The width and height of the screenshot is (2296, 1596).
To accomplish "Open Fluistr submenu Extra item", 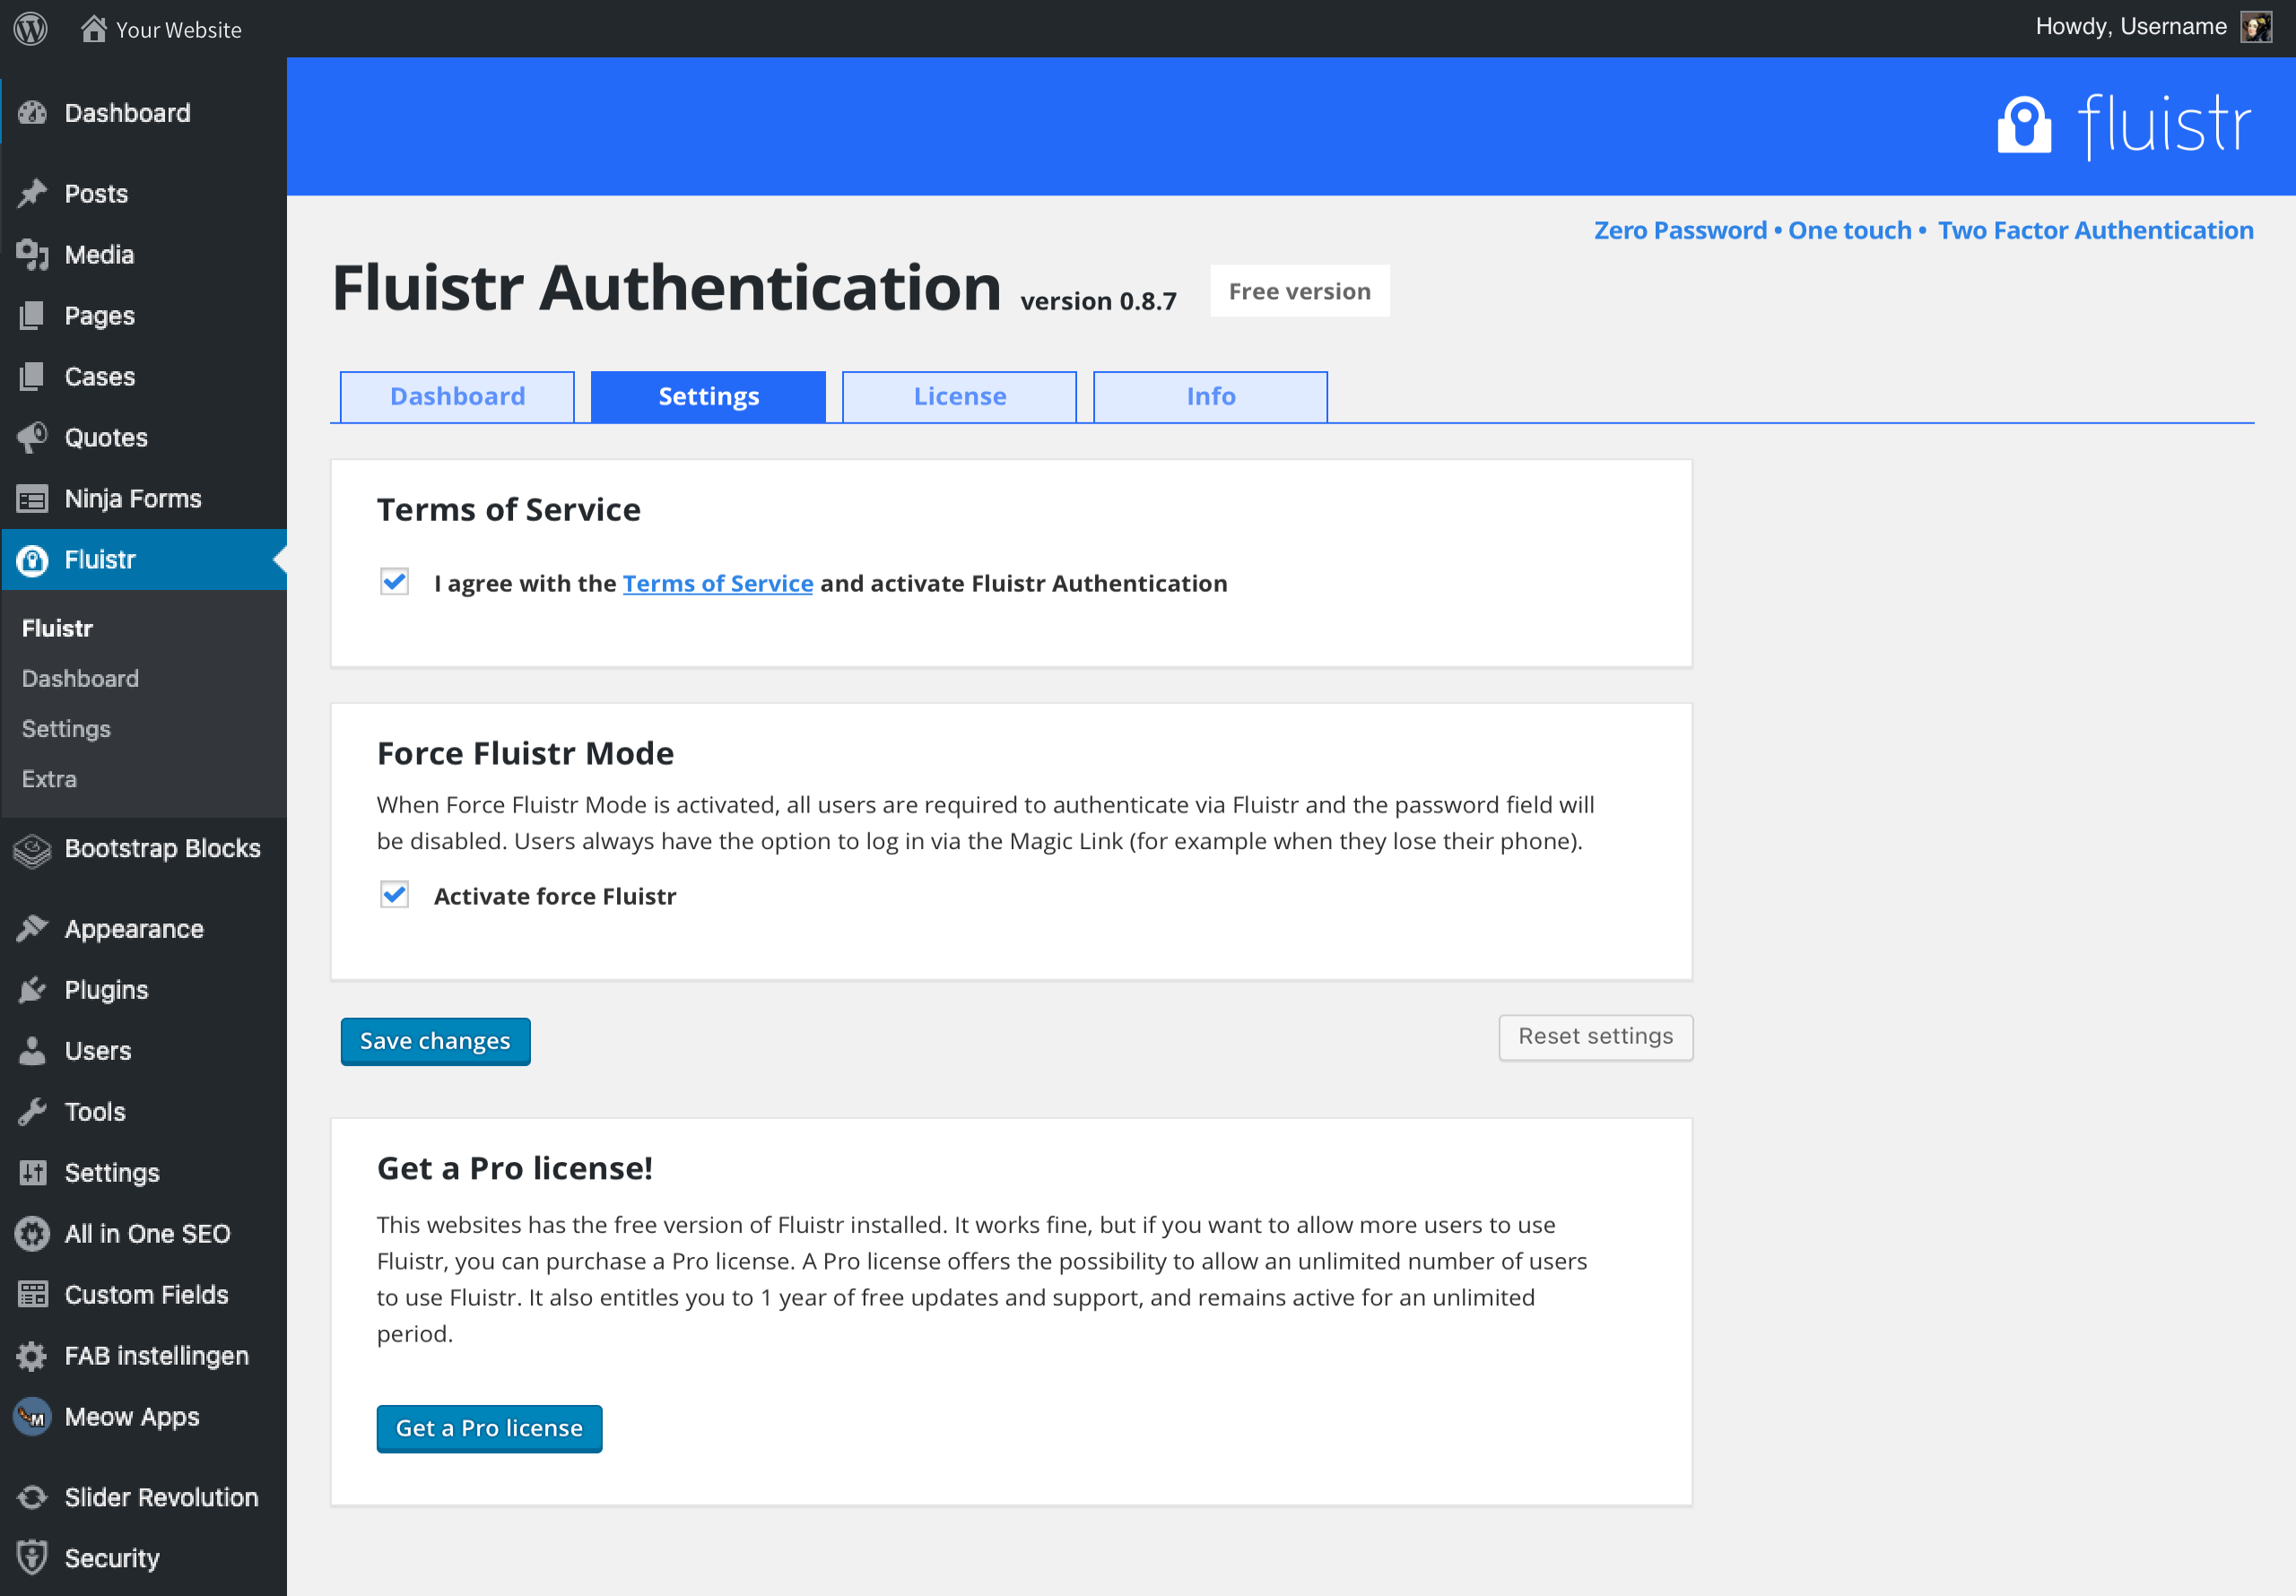I will tap(49, 779).
